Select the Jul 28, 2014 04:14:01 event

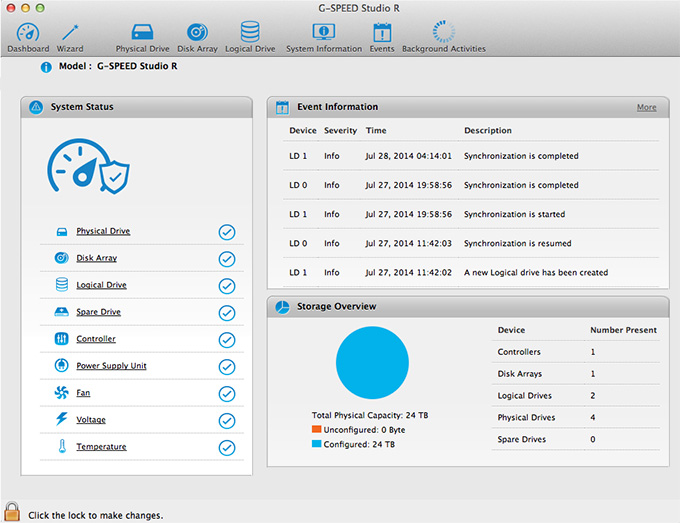click(x=471, y=156)
